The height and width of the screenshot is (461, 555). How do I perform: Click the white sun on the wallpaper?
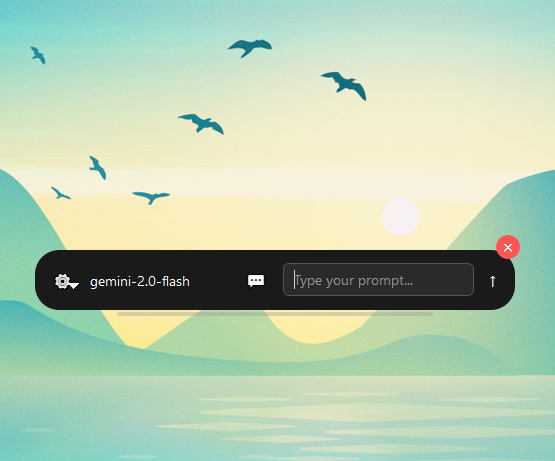point(401,217)
